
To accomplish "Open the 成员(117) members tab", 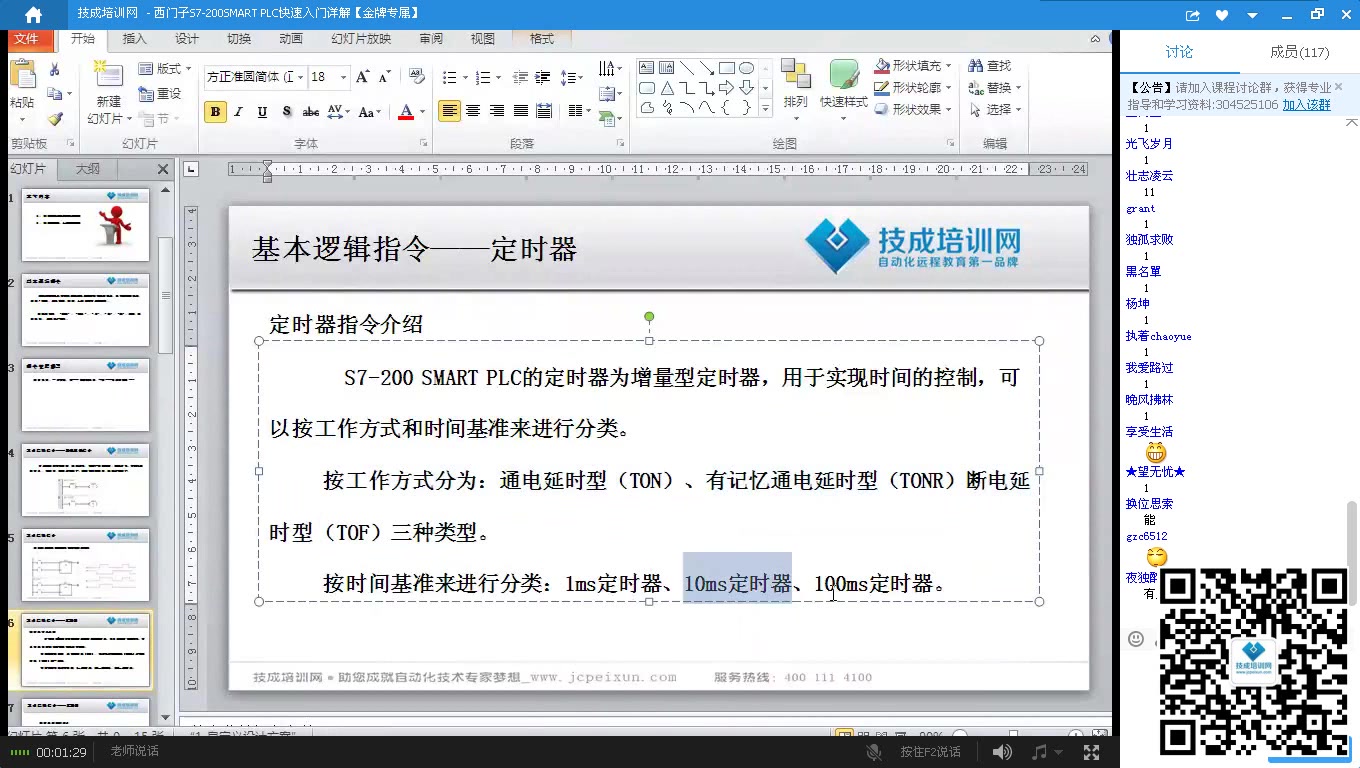I will pos(1299,53).
